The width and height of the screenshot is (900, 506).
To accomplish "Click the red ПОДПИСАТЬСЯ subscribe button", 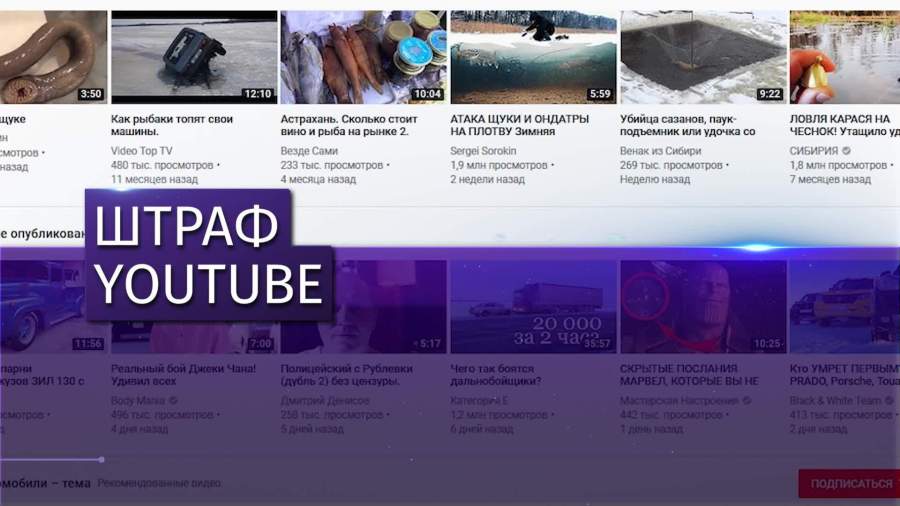I will click(x=849, y=484).
